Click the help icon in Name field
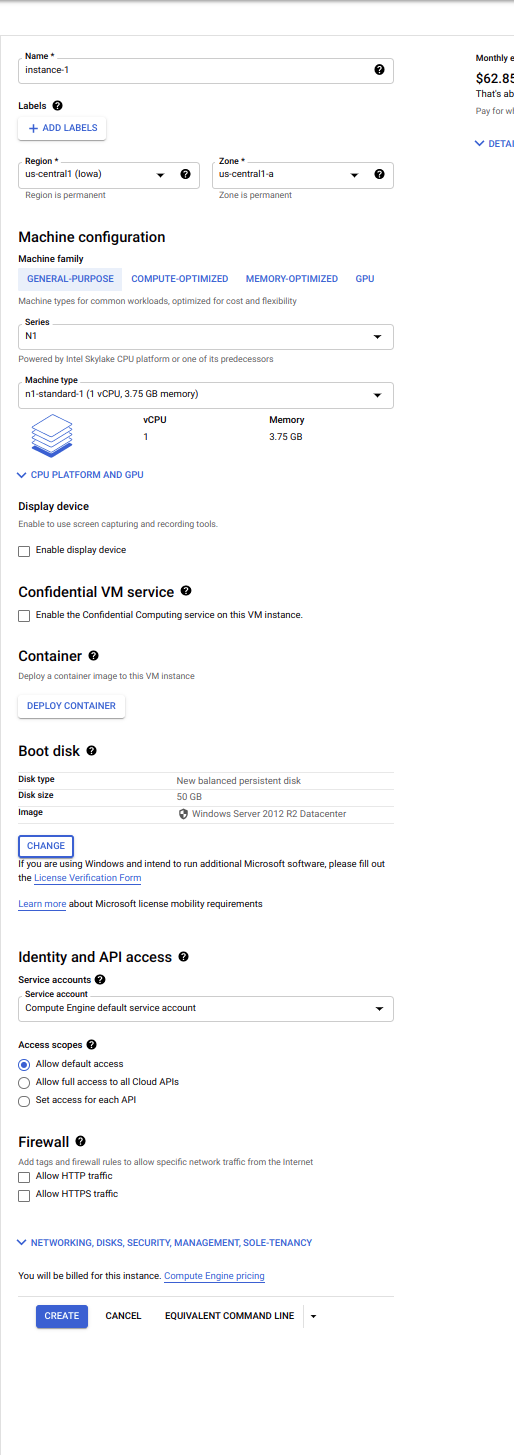This screenshot has width=514, height=1455. tap(379, 70)
